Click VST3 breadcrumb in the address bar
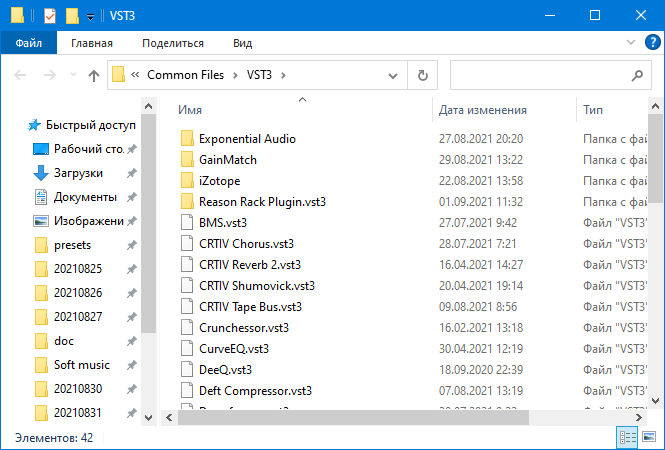 [x=259, y=75]
